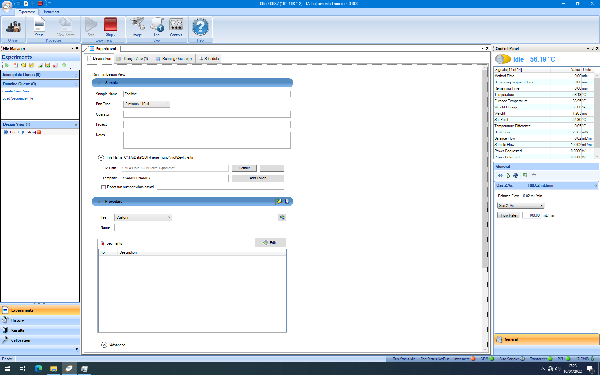Open the Test dropdown in procedure section
Image resolution: width=600 pixels, height=375 pixels.
[x=143, y=217]
